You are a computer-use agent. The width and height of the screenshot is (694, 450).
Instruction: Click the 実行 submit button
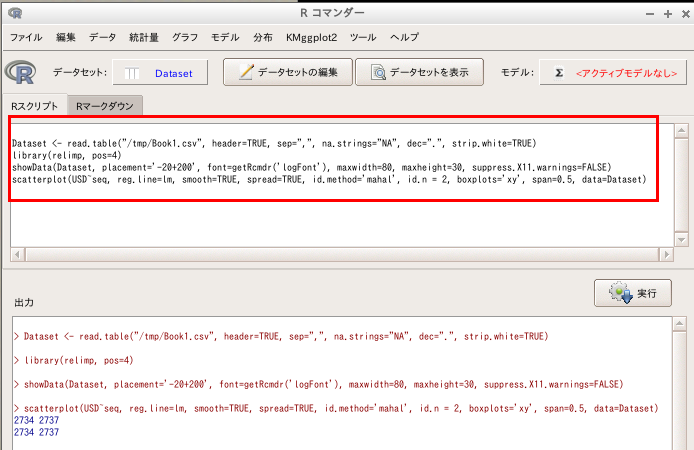tap(632, 293)
